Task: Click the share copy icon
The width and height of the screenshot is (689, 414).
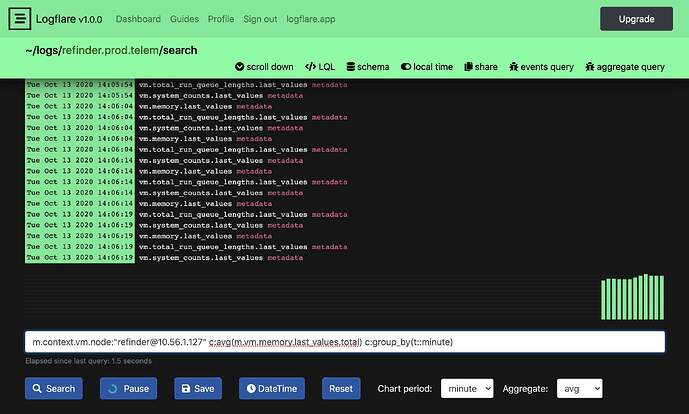Action: pos(468,67)
